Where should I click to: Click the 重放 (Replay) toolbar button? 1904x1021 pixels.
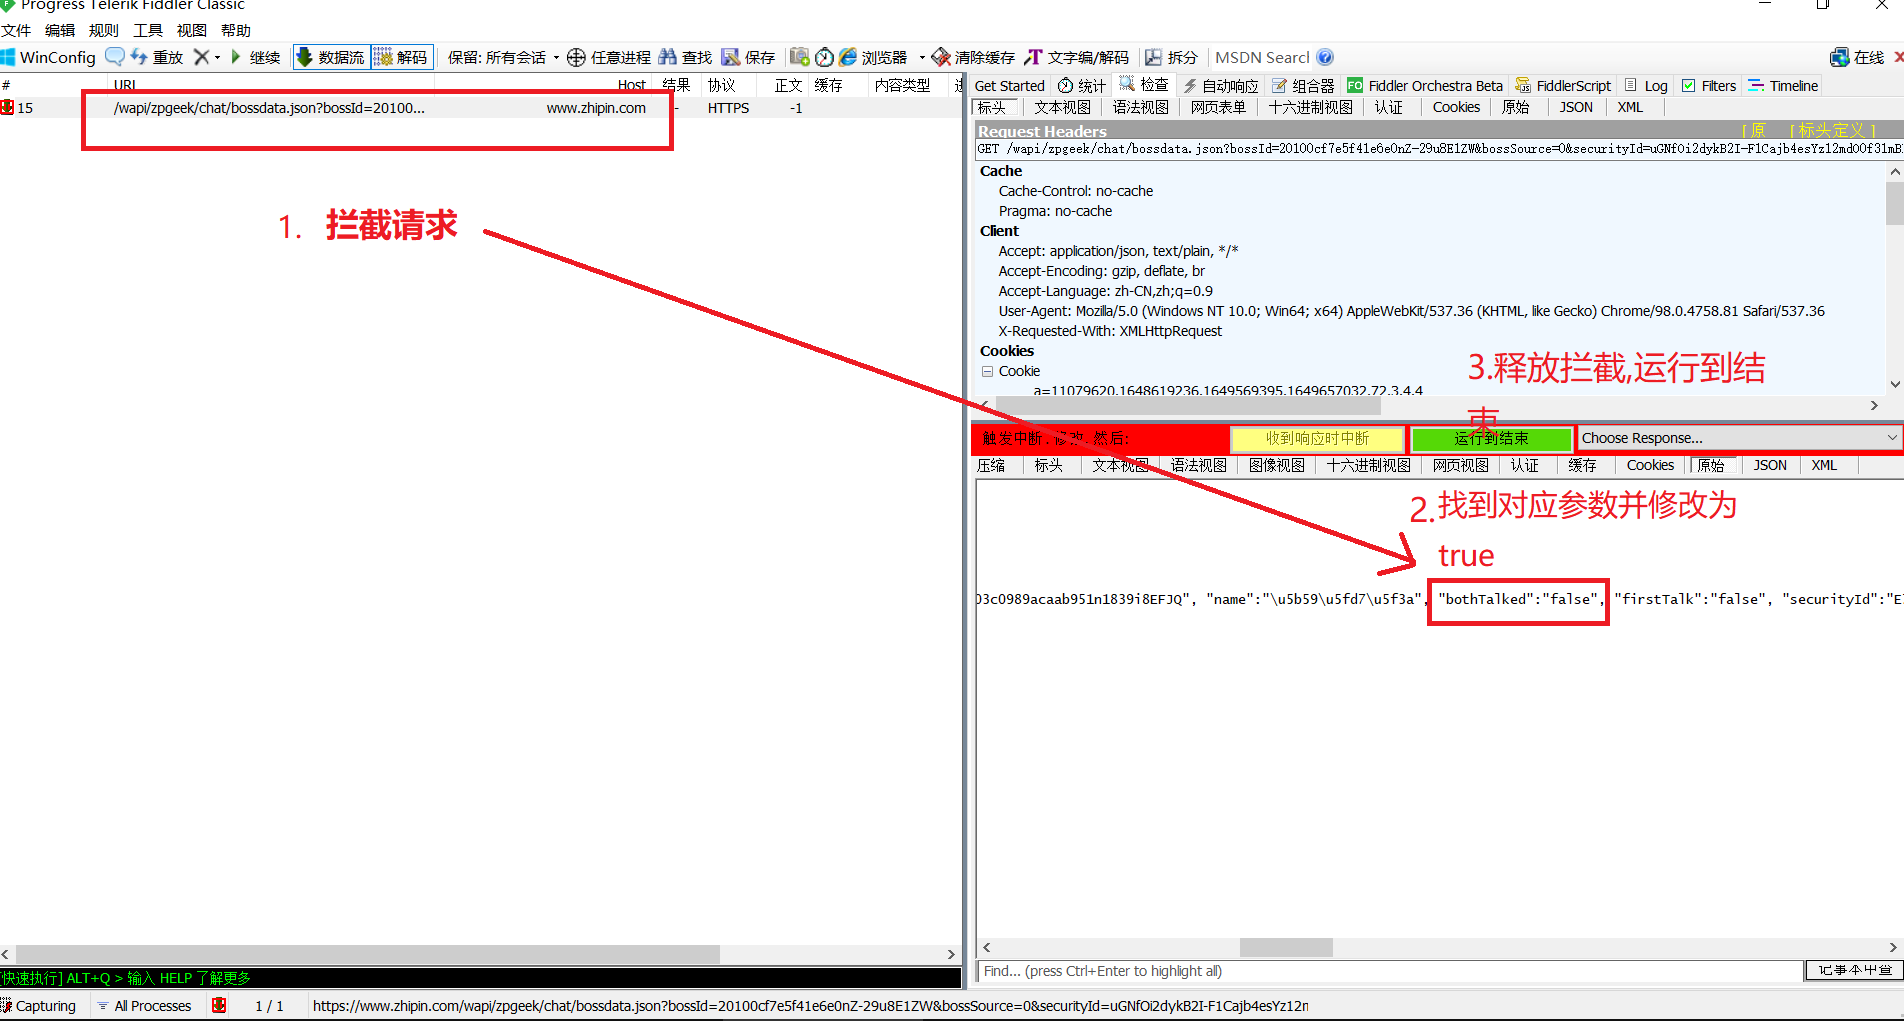point(157,57)
